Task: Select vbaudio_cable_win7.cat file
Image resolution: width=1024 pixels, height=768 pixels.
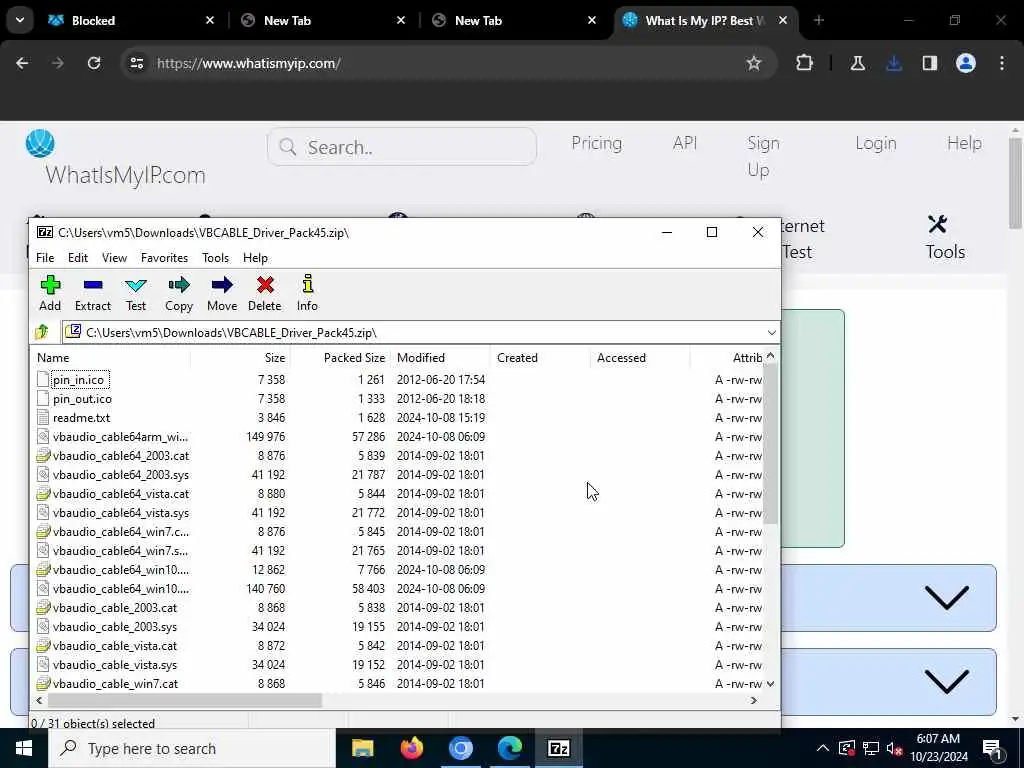Action: point(116,684)
